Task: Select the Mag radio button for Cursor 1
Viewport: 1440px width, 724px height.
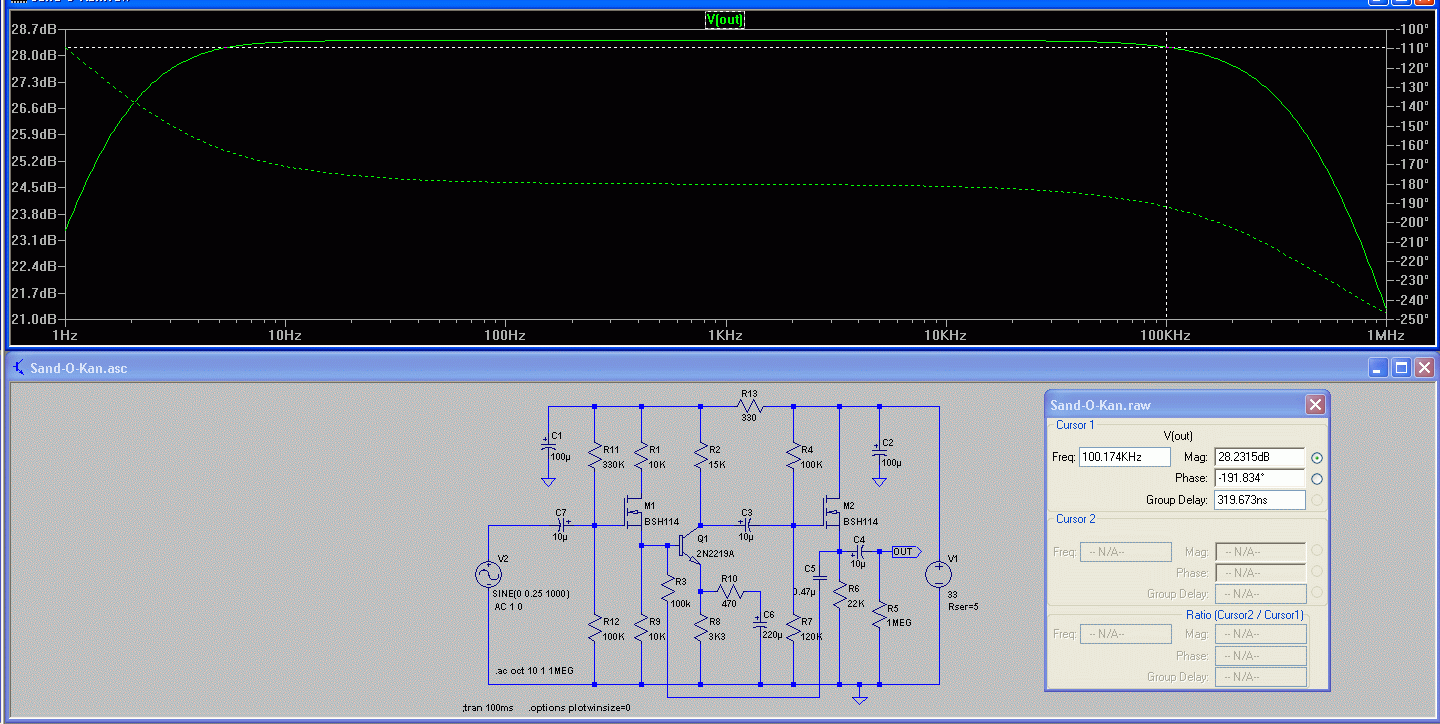Action: [x=1316, y=458]
